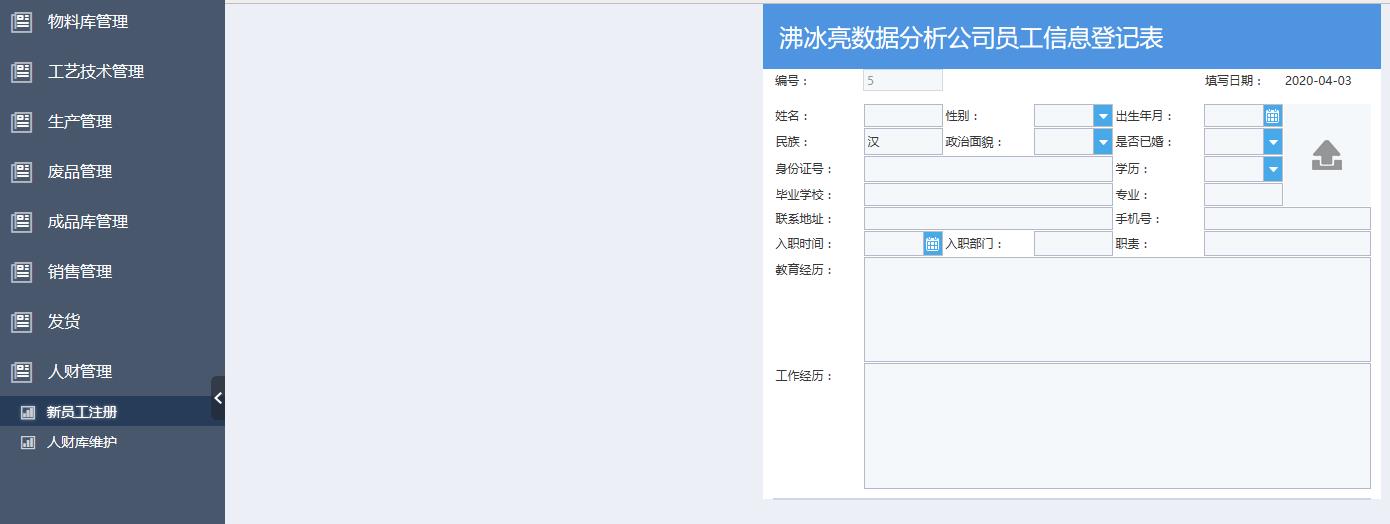Click the chart icon beside 新员工注册

[x=28, y=412]
